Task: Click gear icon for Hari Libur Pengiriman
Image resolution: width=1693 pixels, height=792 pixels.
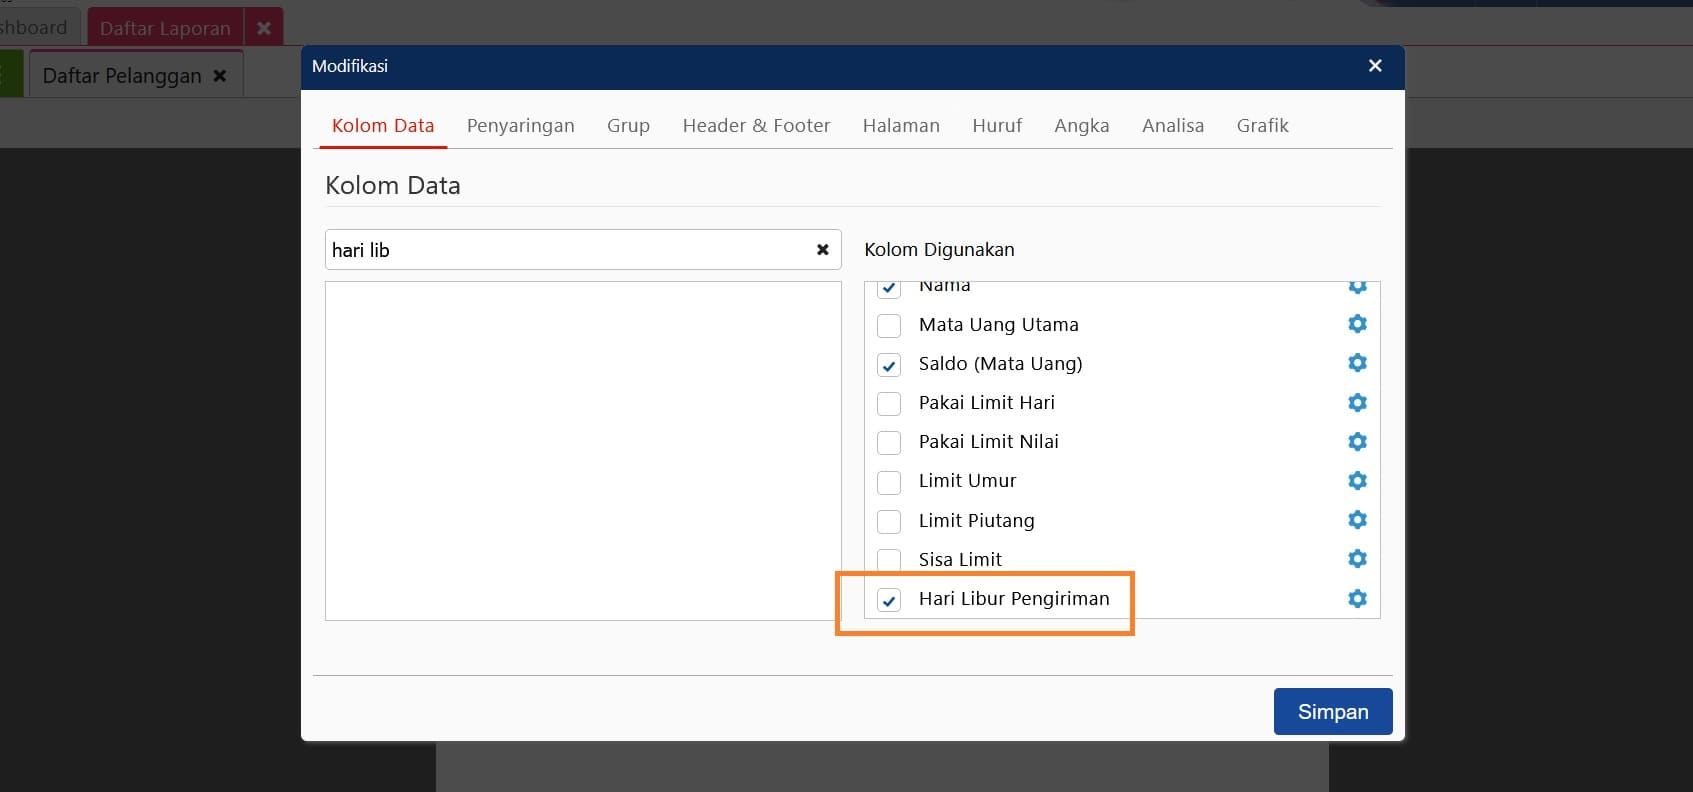Action: point(1357,599)
